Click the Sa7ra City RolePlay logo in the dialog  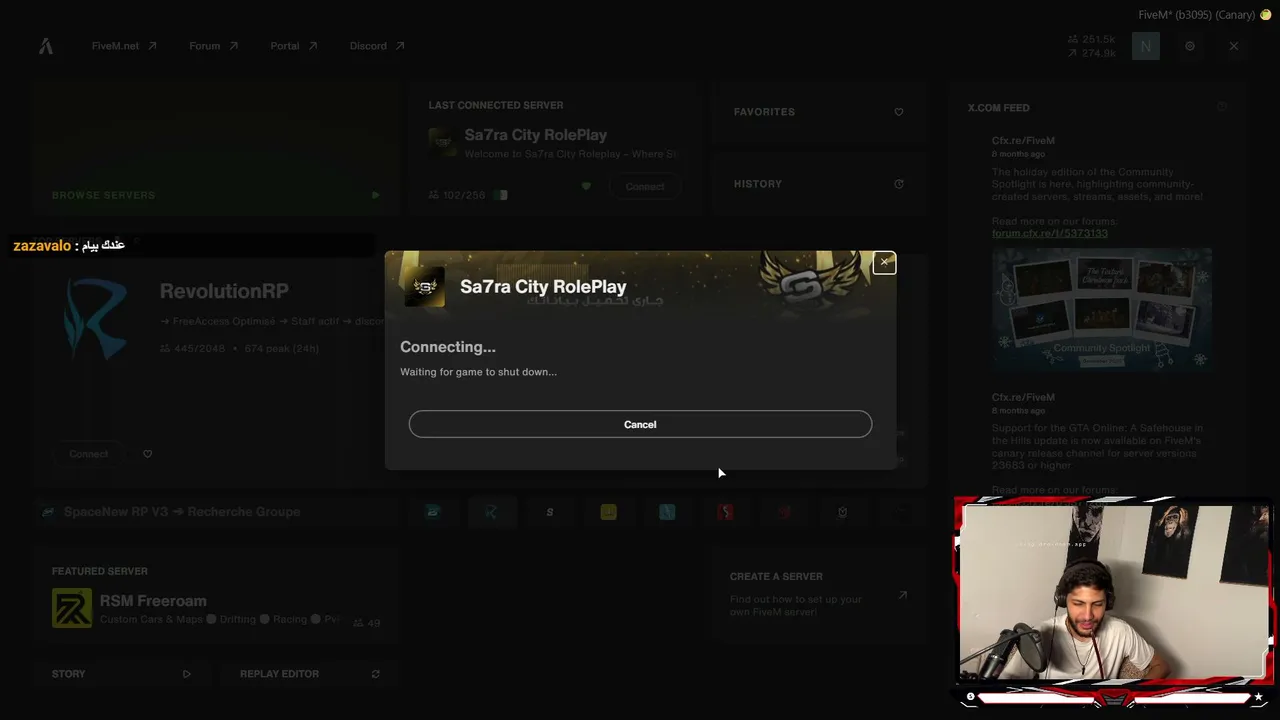[x=424, y=287]
